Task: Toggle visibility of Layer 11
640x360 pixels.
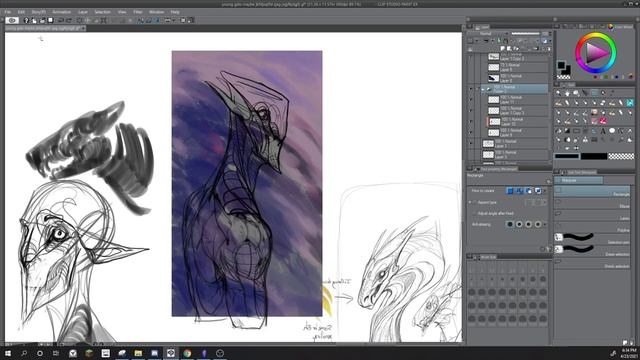Action: 471,100
